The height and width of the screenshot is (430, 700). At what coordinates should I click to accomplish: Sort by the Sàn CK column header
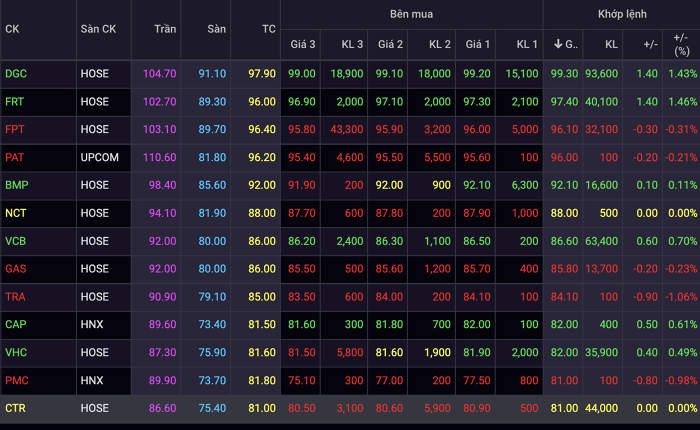coord(98,29)
